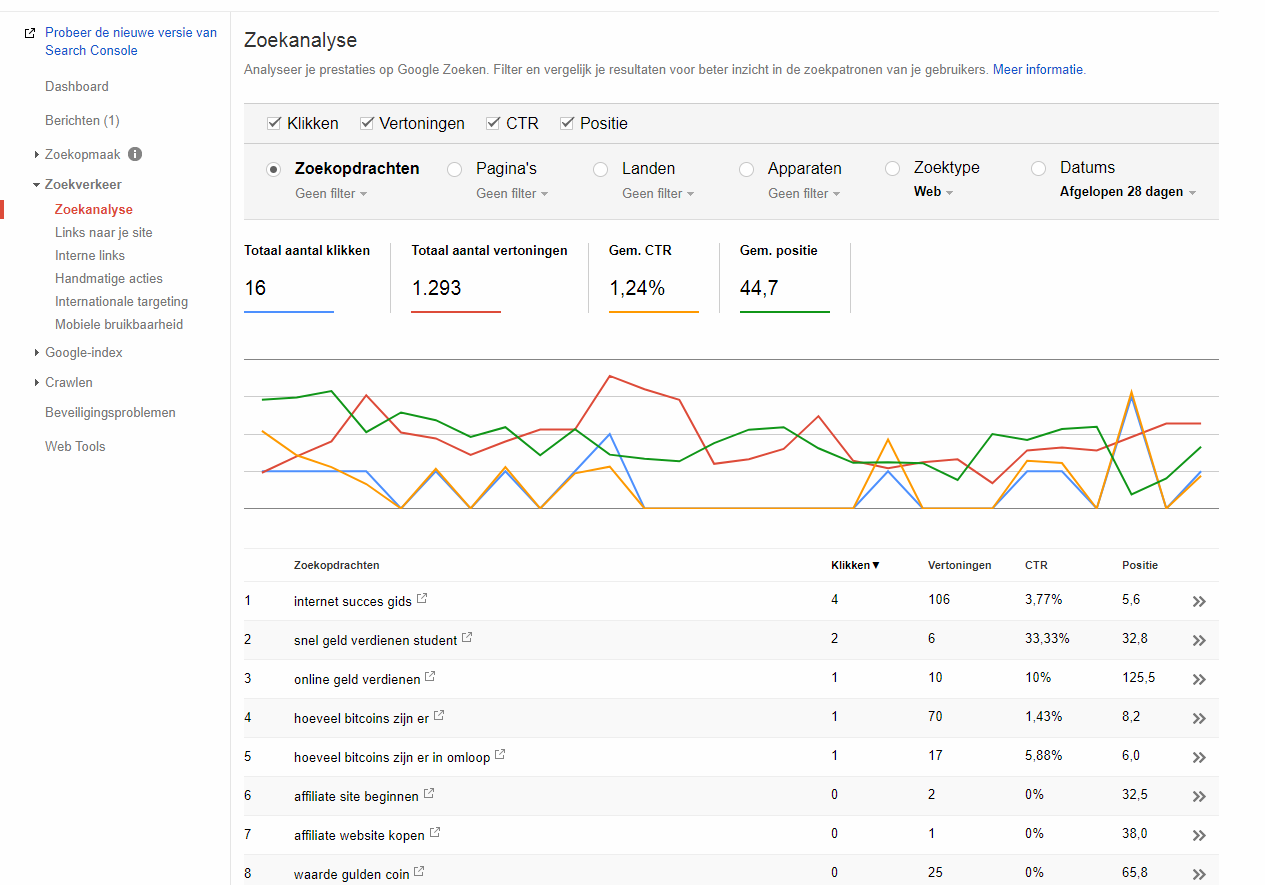Sort table by Vertoningen column header
The height and width of the screenshot is (885, 1265).
pyautogui.click(x=960, y=565)
